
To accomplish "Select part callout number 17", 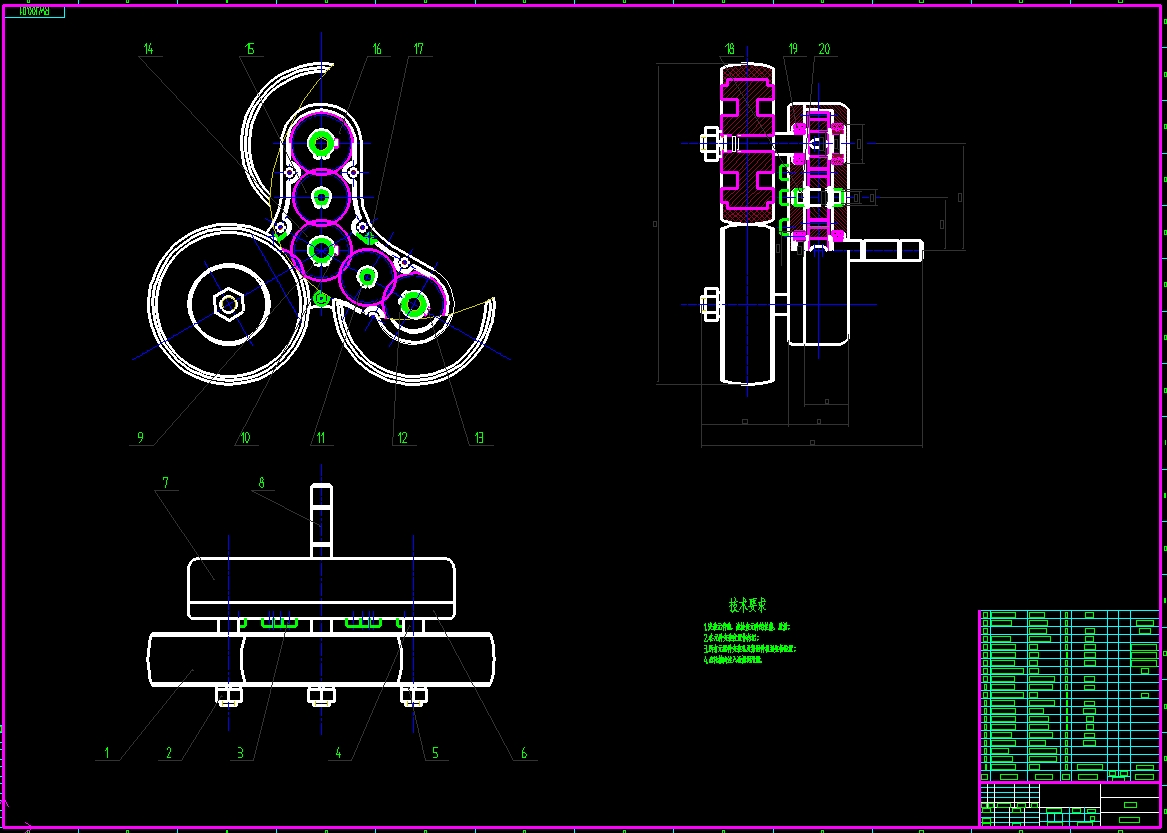I will 418,49.
